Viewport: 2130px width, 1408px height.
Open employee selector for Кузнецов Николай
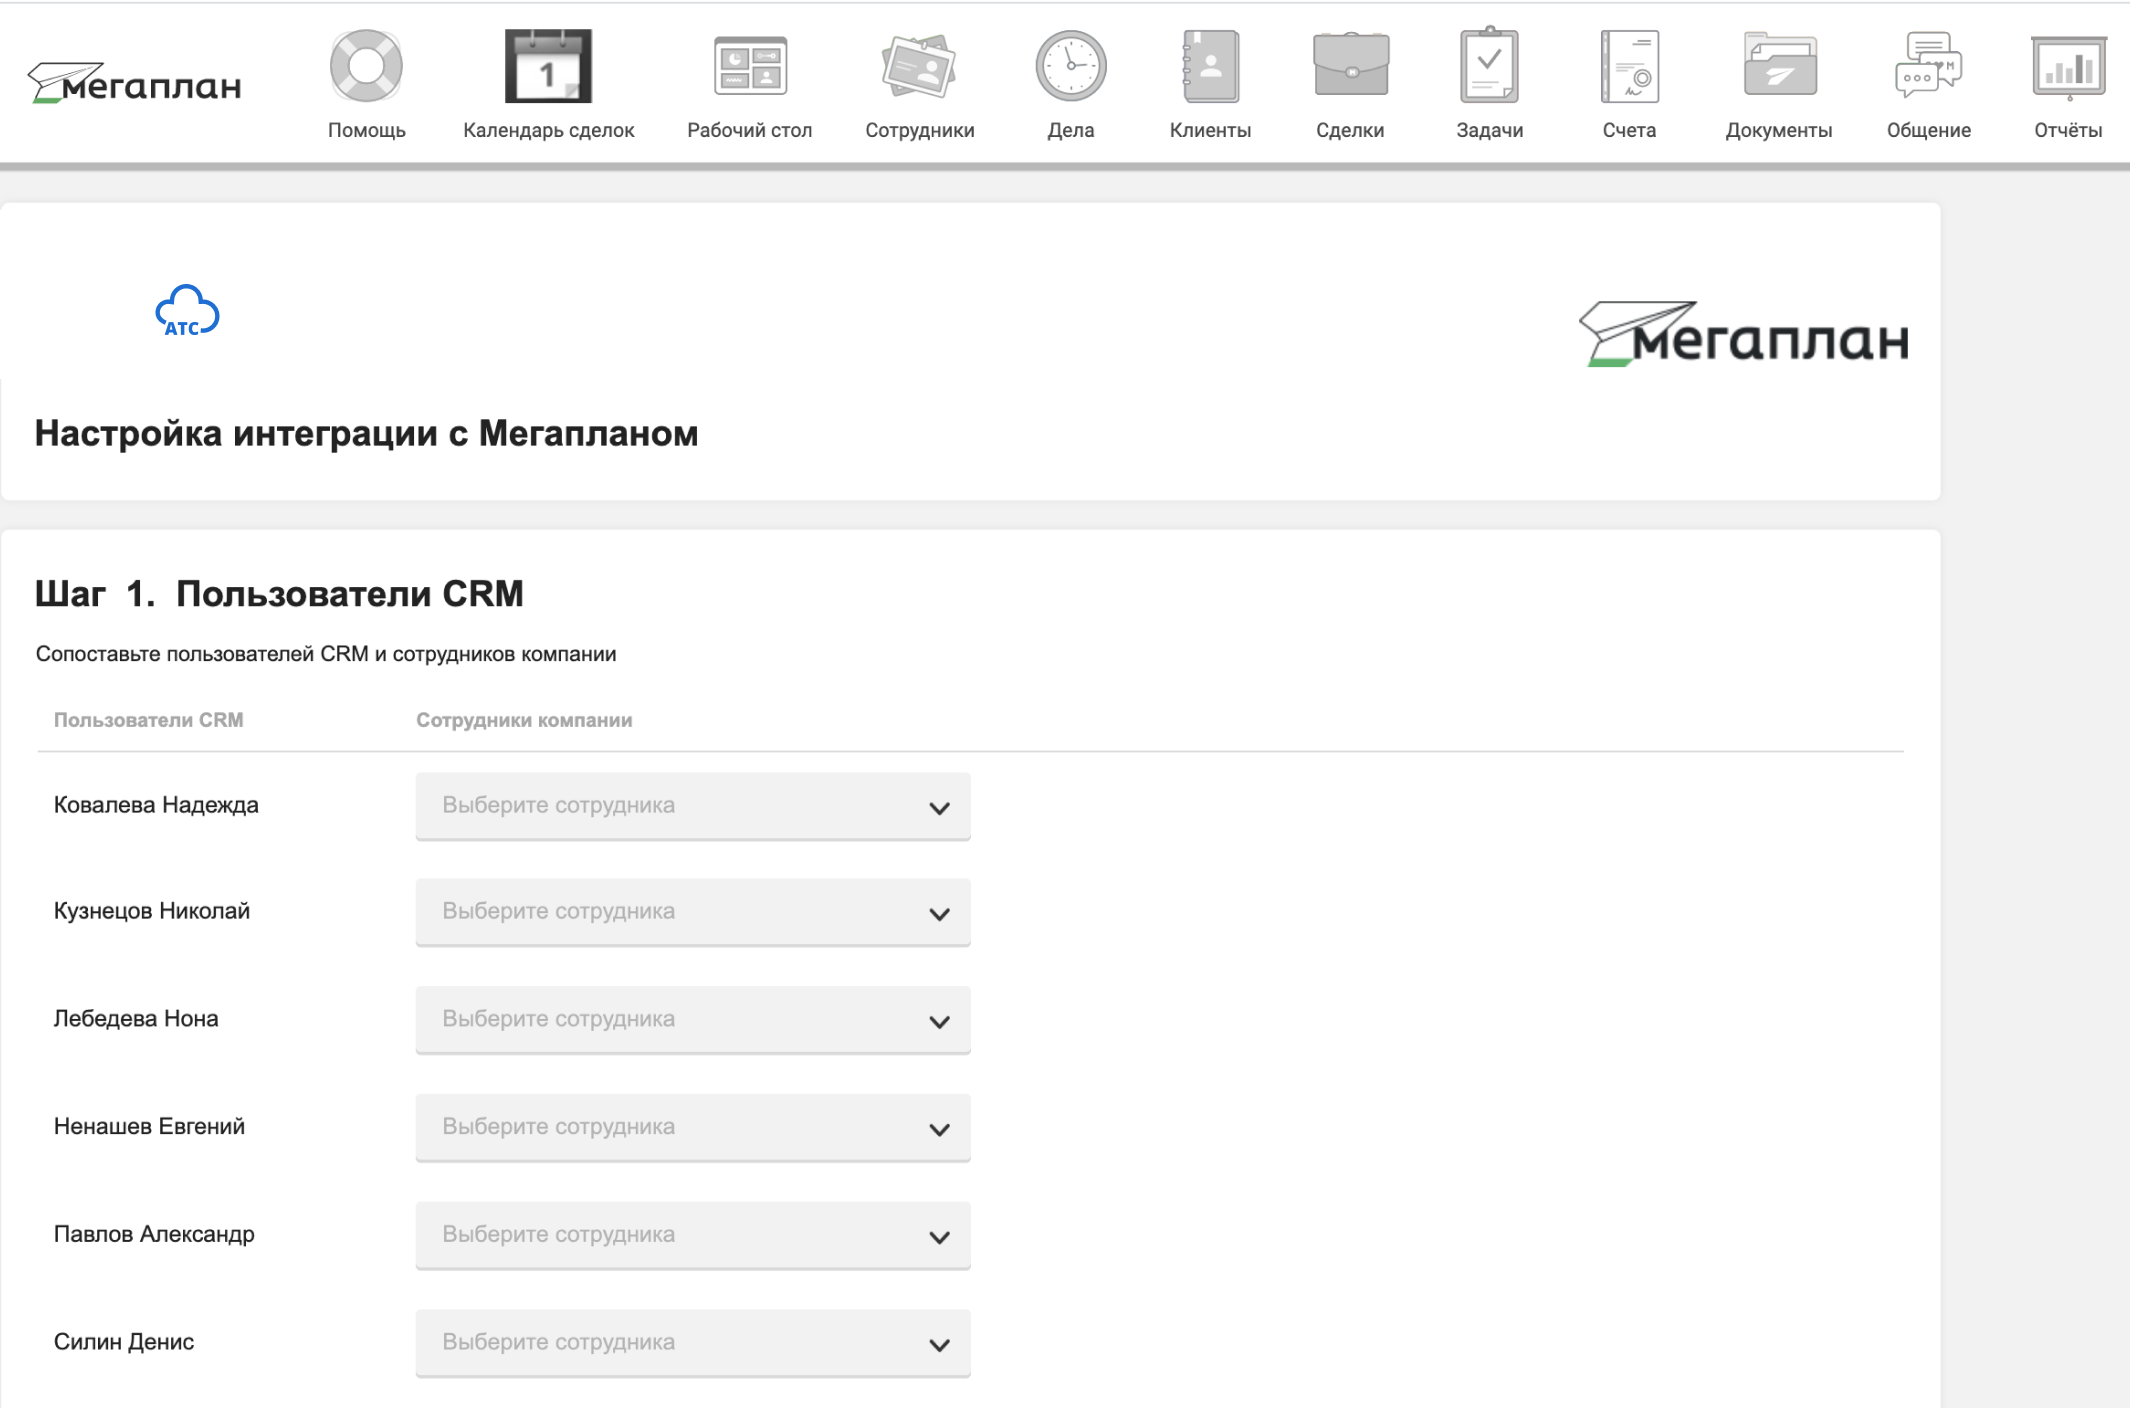click(x=693, y=912)
